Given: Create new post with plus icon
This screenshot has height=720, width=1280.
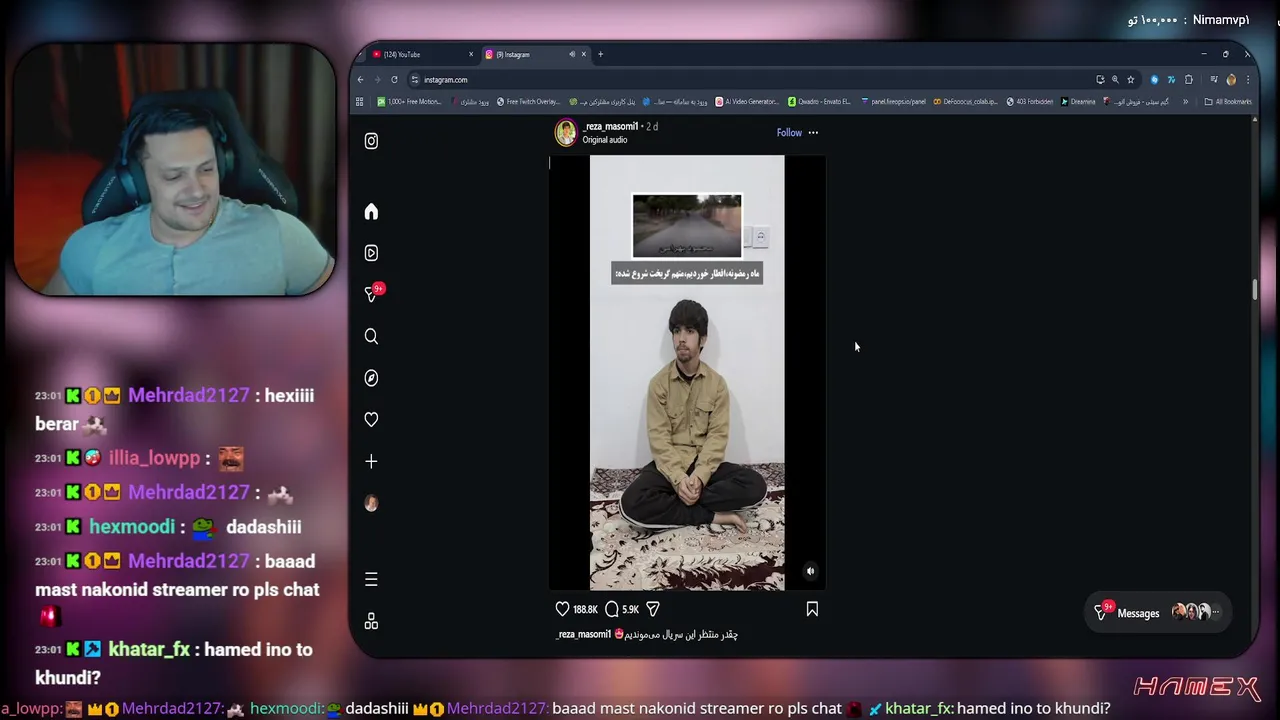Looking at the screenshot, I should pyautogui.click(x=371, y=461).
